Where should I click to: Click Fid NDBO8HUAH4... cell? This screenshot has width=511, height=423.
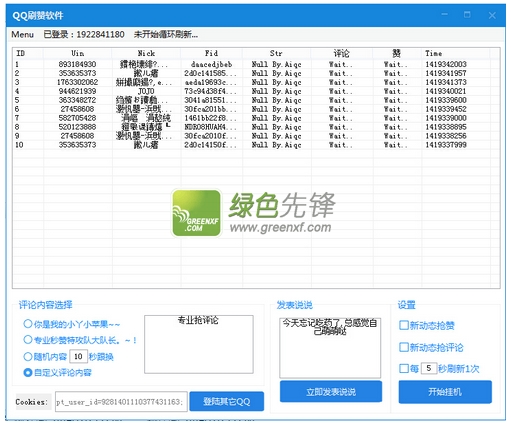[210, 127]
